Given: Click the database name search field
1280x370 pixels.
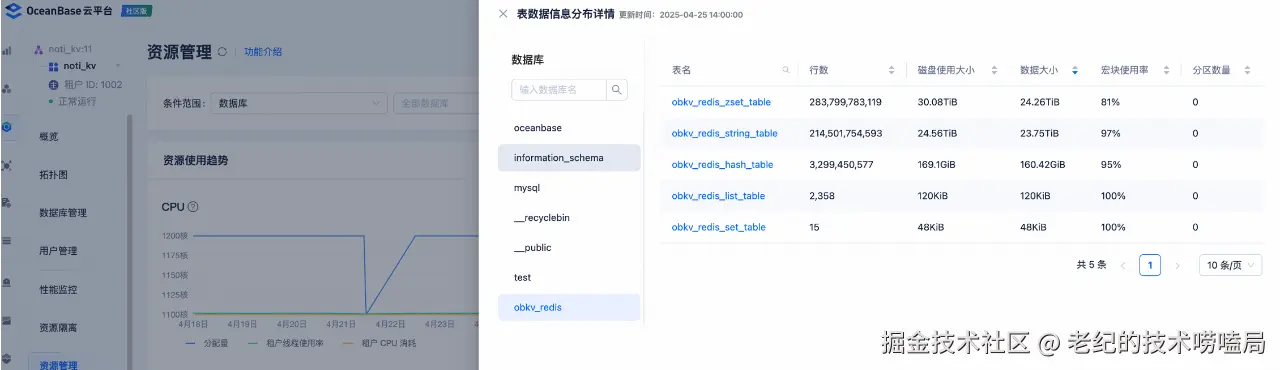Looking at the screenshot, I should (x=559, y=90).
